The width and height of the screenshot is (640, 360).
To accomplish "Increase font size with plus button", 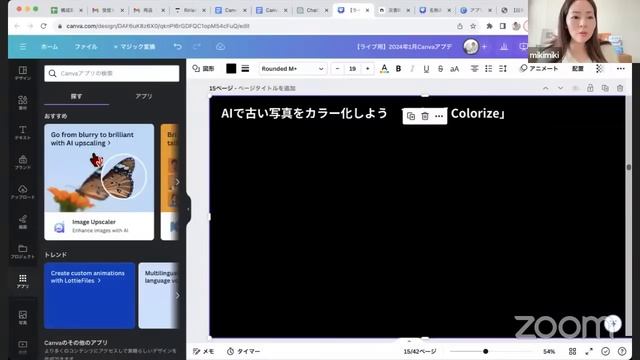I will [367, 69].
